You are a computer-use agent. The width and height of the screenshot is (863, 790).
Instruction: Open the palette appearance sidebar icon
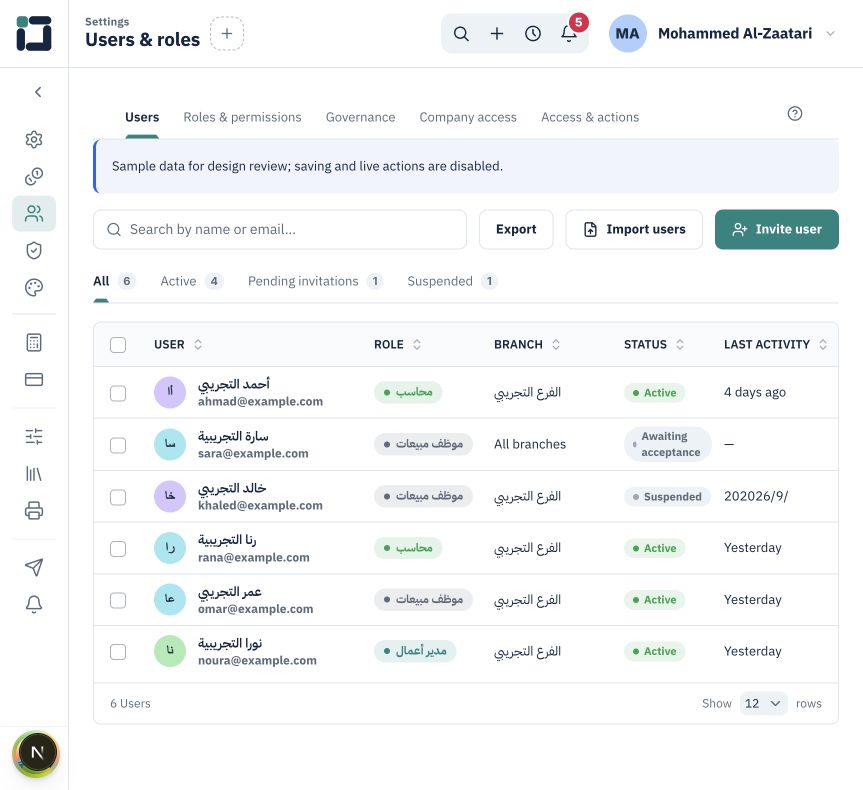(34, 287)
